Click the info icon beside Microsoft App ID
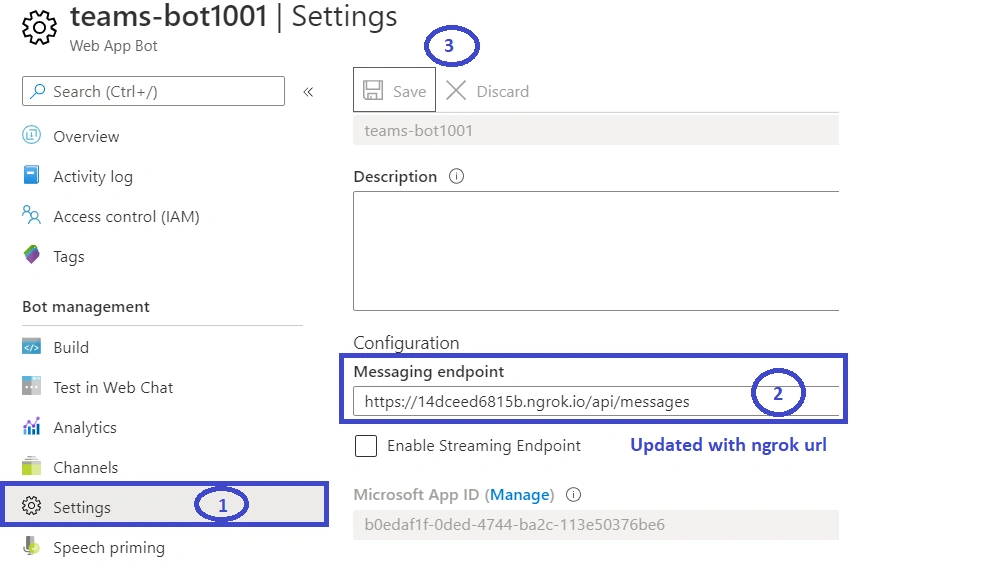 pyautogui.click(x=573, y=494)
